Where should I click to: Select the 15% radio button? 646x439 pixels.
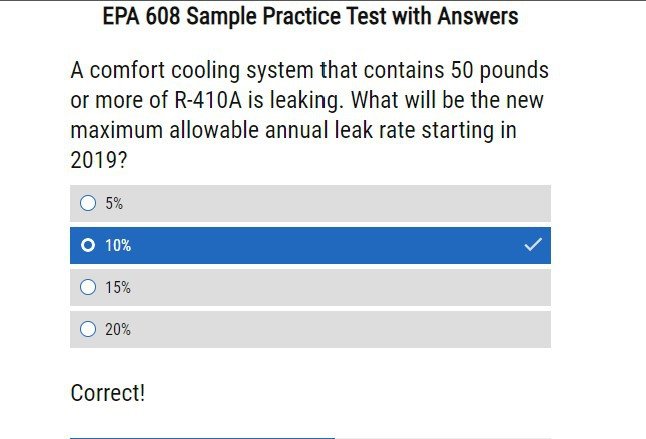pos(88,287)
